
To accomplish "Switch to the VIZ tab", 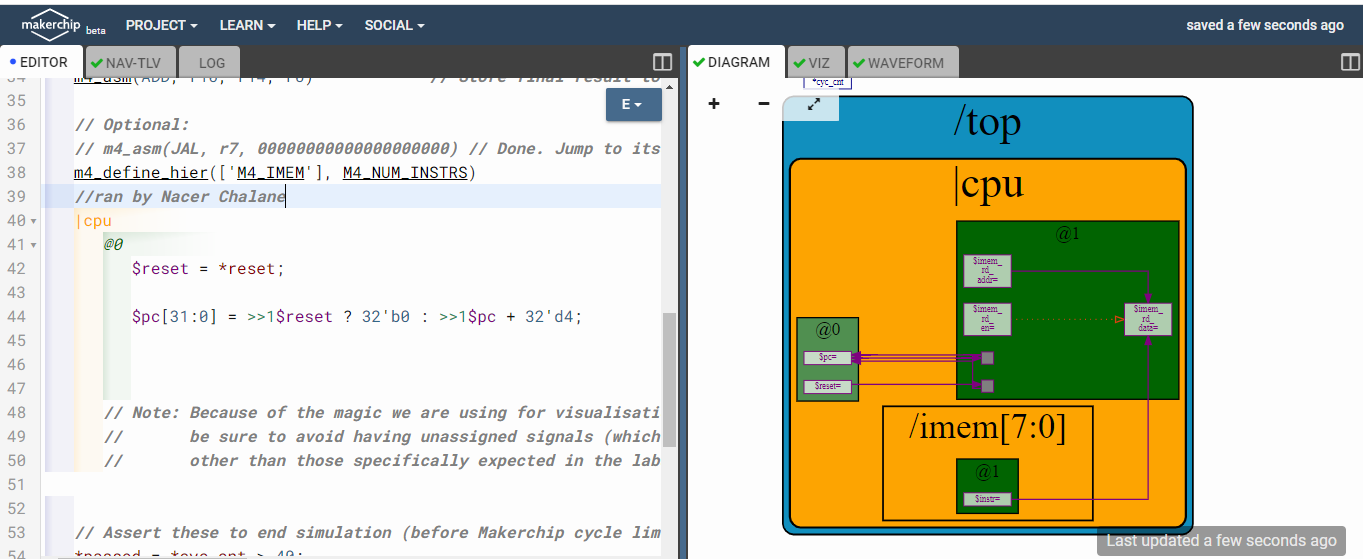I will tap(817, 62).
